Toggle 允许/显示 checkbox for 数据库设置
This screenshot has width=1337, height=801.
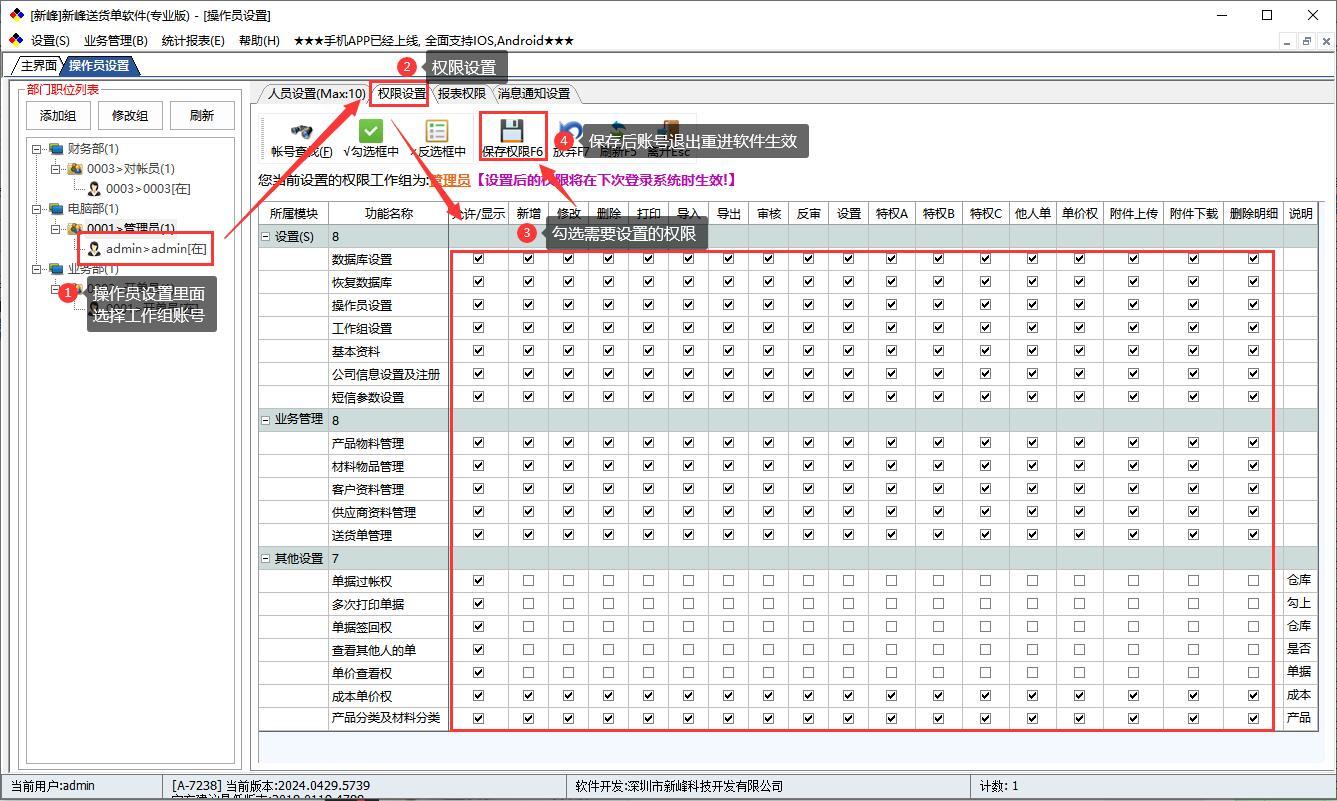tap(478, 258)
